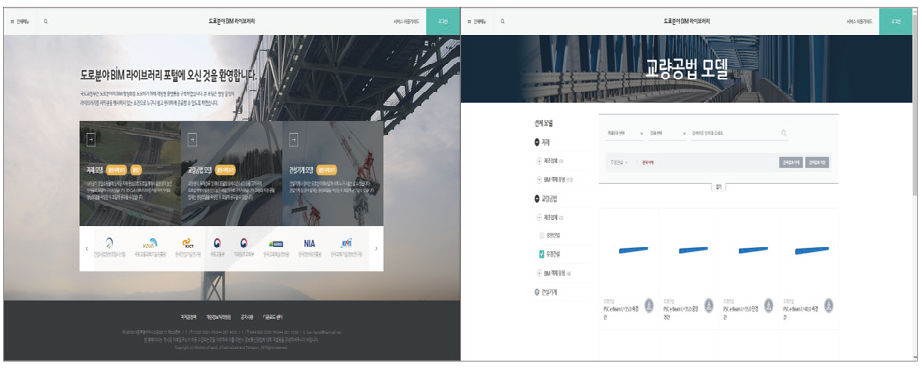Expand 제조업체 under the 자재 category
The width and height of the screenshot is (922, 368).
(x=539, y=160)
